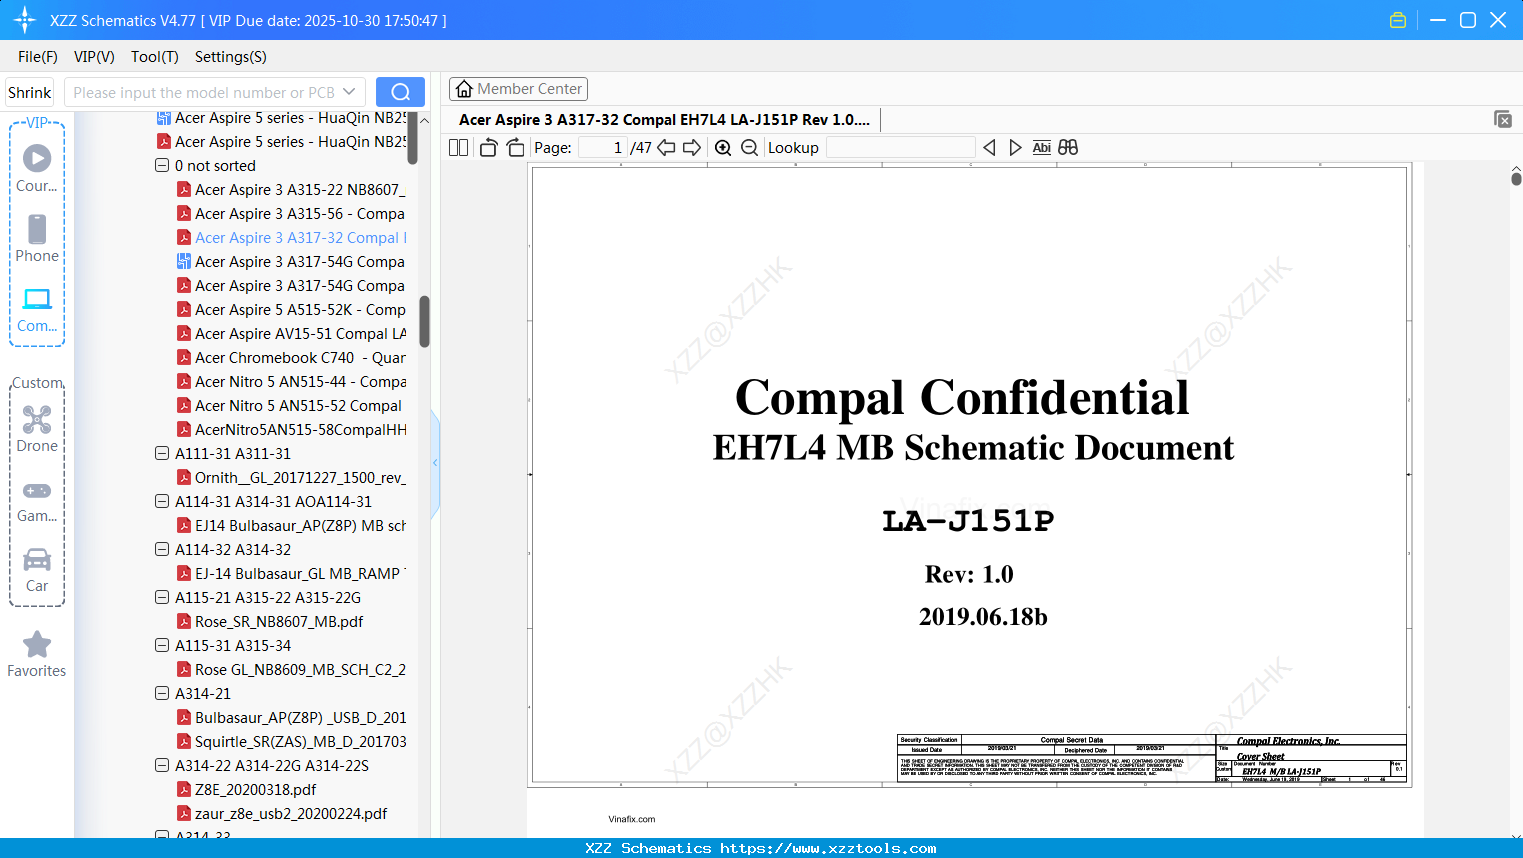Screen dimensions: 1523x858
Task: Click the blue search button
Action: pos(400,92)
